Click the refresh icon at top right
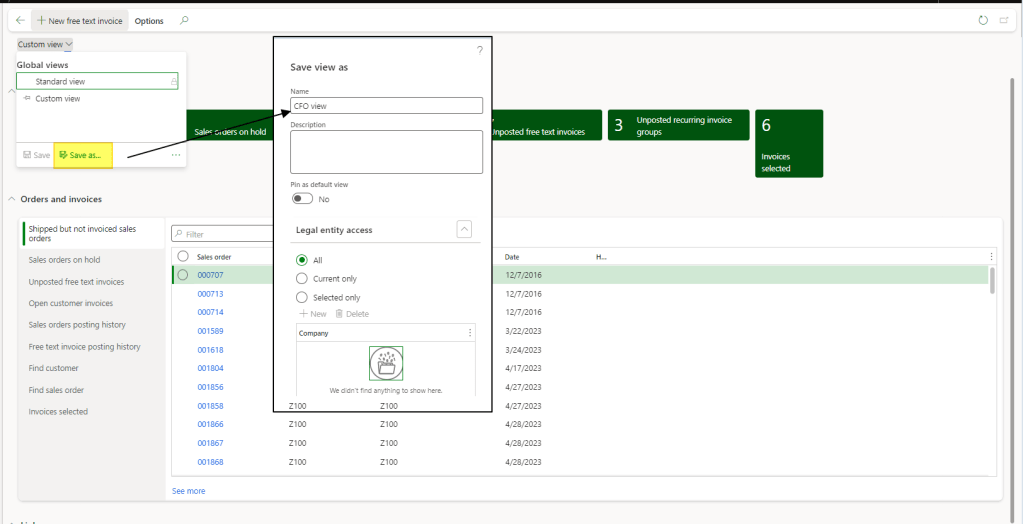This screenshot has width=1023, height=524. (983, 20)
